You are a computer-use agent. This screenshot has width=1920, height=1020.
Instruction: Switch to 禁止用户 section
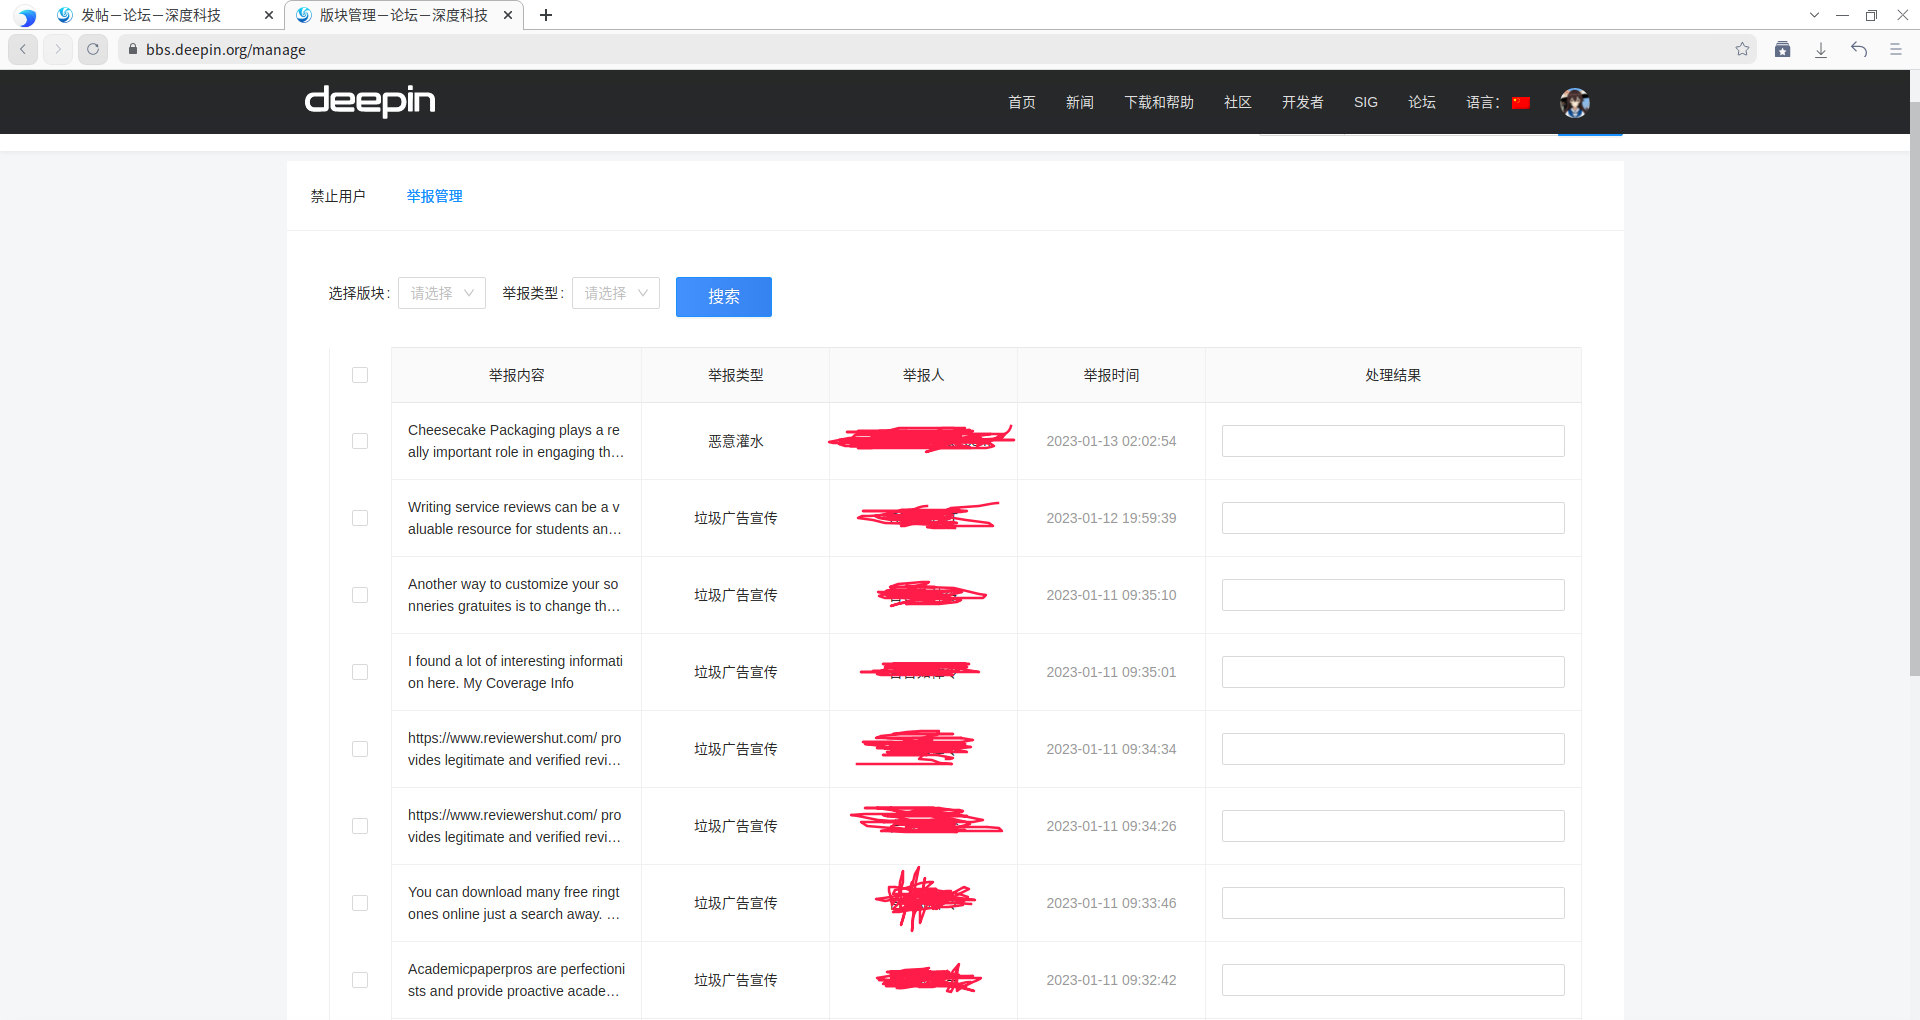pyautogui.click(x=339, y=196)
